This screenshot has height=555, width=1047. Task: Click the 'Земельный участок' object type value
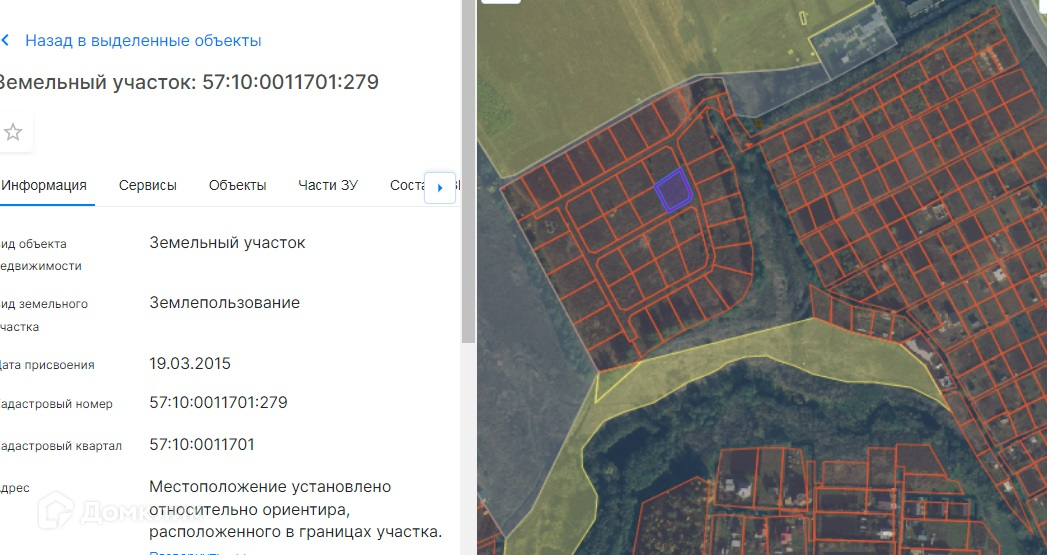click(x=227, y=242)
